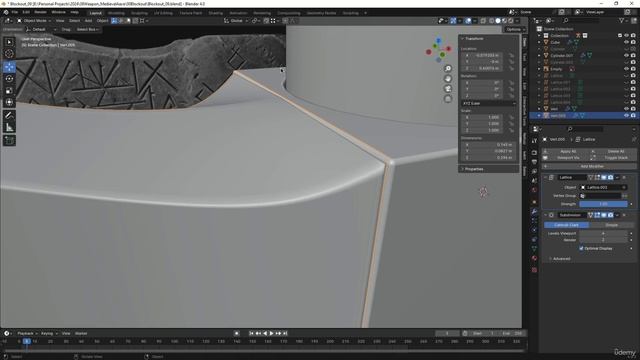Disable render camera icon for Collection row
640x360 pixels.
pyautogui.click(x=633, y=36)
